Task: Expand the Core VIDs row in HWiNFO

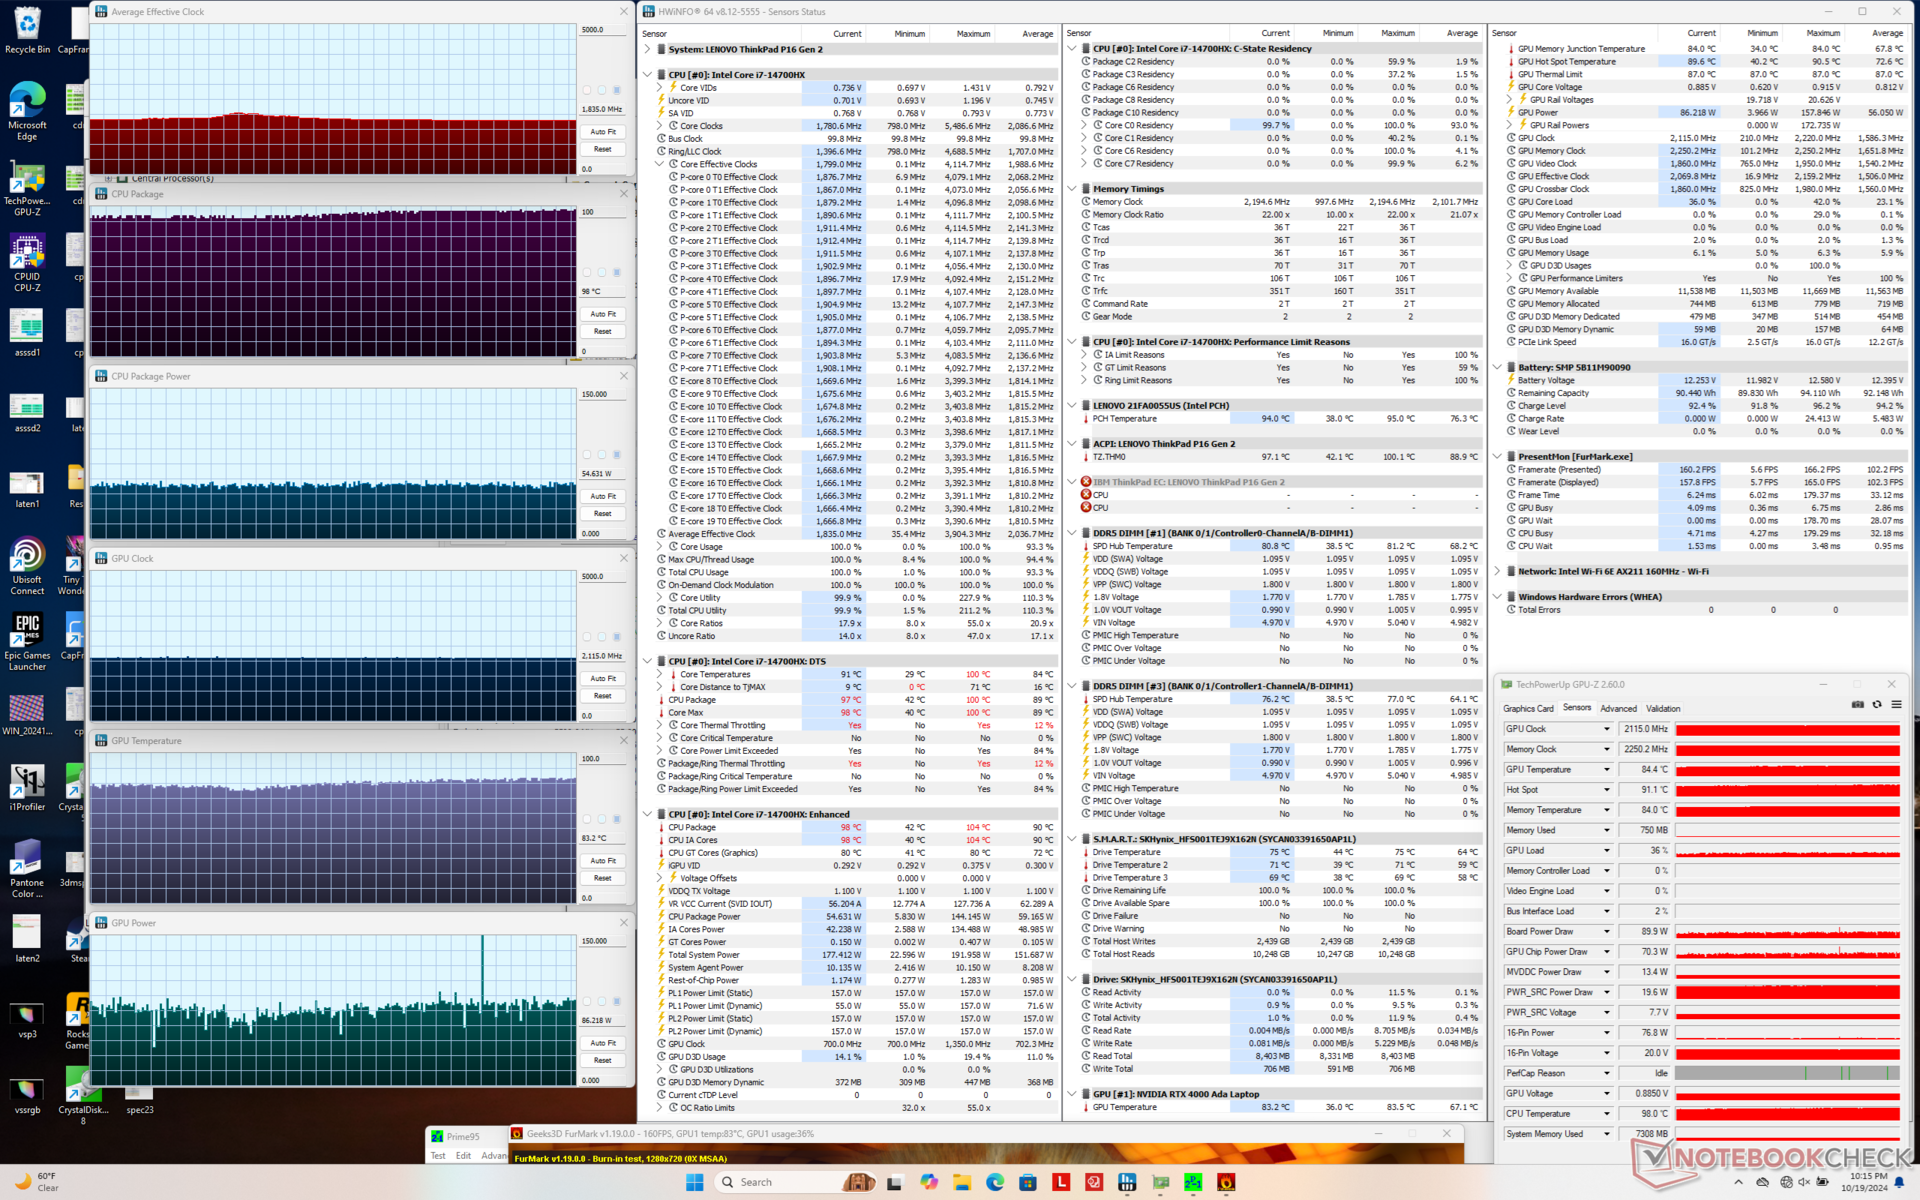Action: coord(660,88)
